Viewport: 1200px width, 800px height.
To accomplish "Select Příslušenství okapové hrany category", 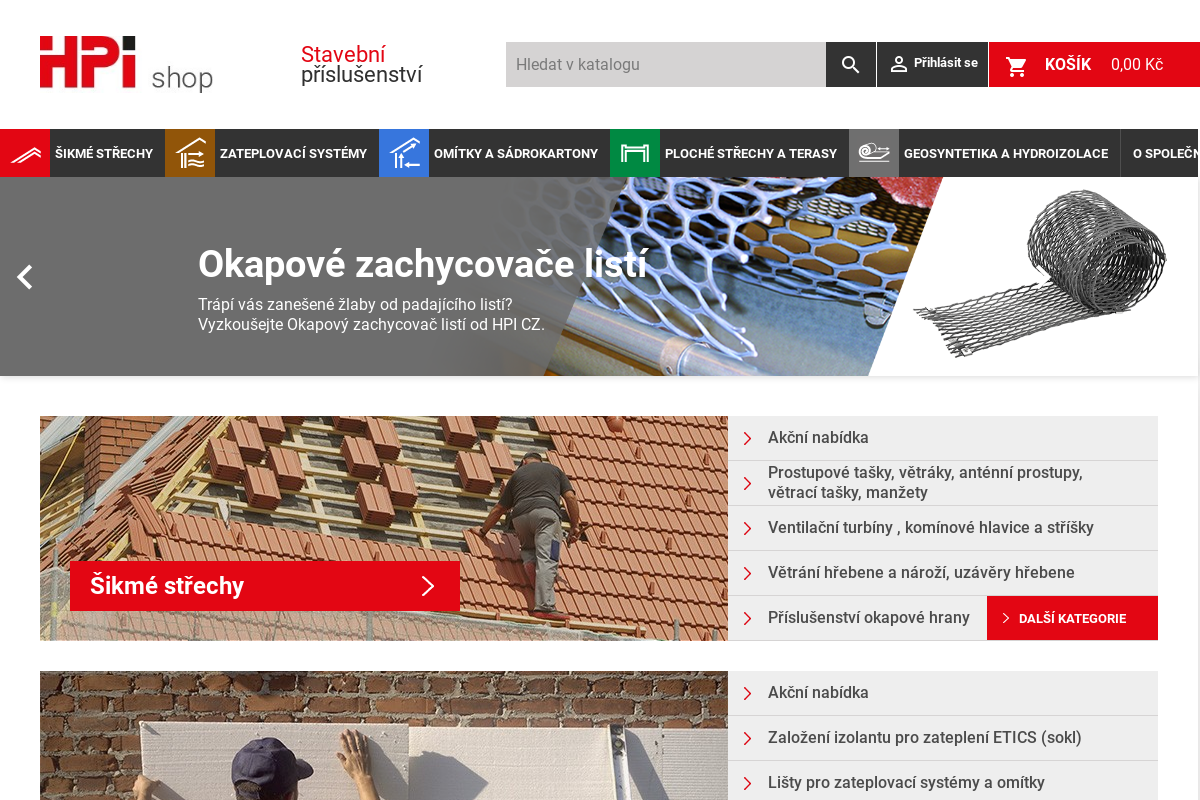I will [x=868, y=618].
